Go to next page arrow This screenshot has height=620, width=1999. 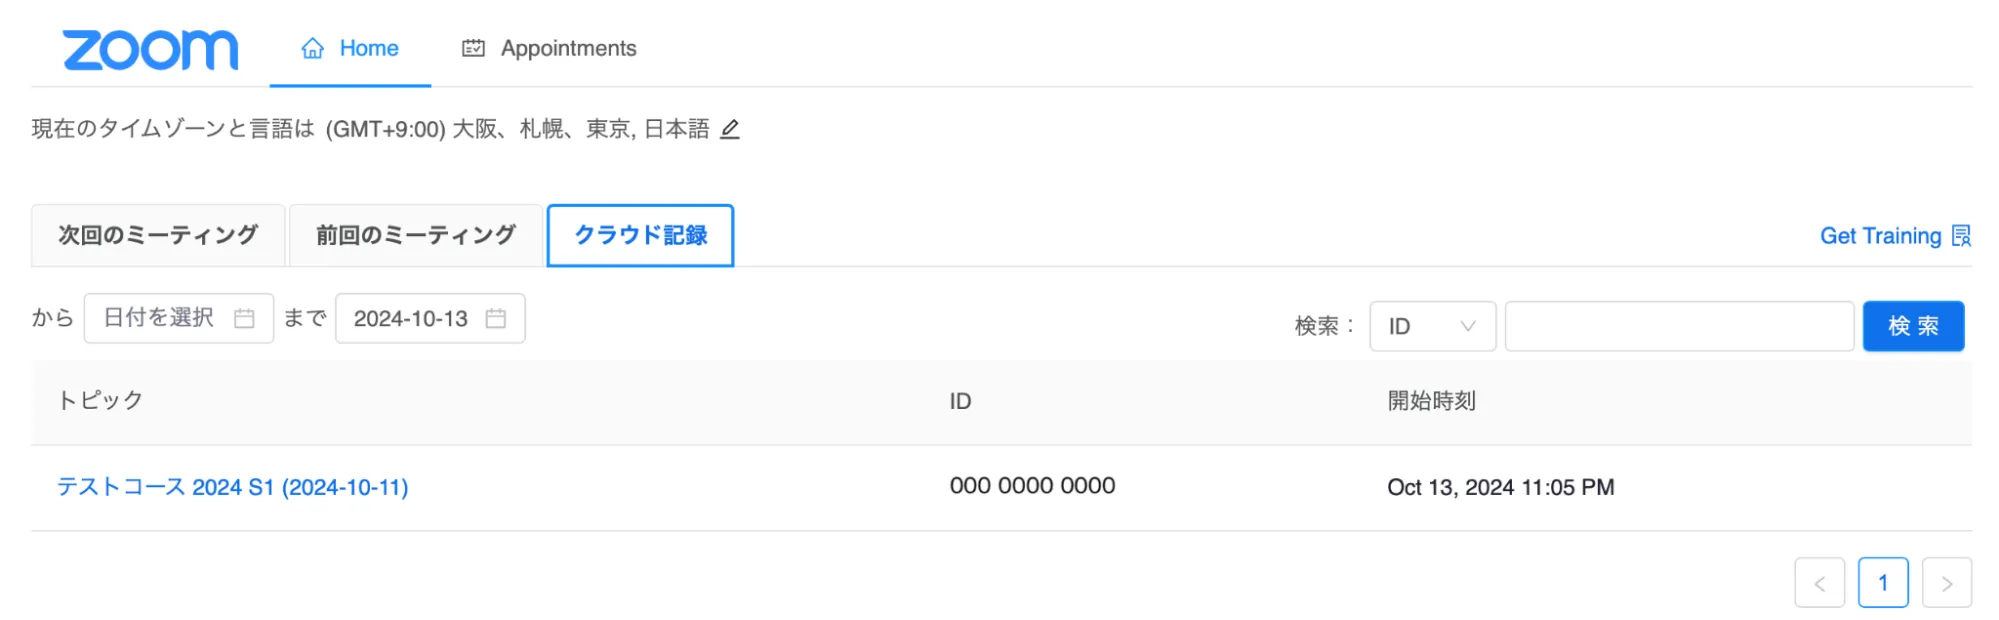pyautogui.click(x=1946, y=583)
